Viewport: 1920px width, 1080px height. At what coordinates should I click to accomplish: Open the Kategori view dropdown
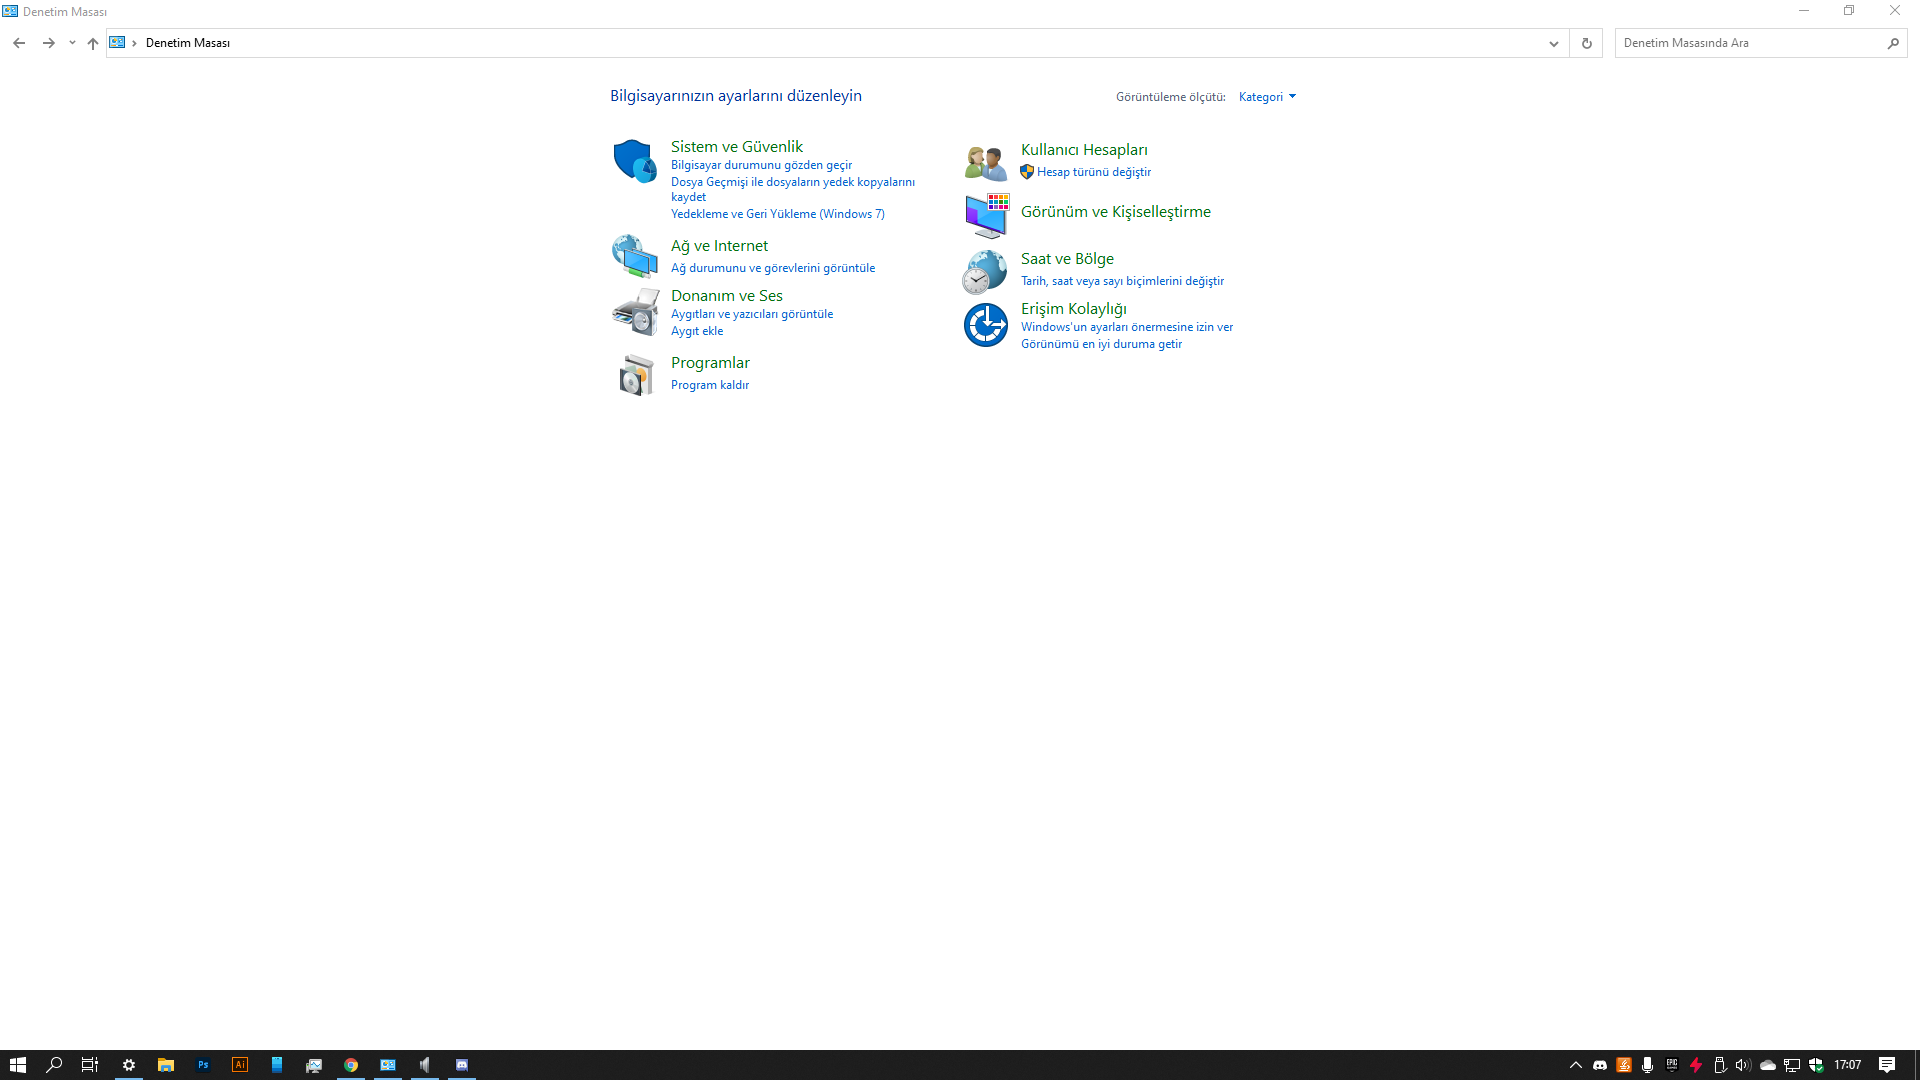click(1267, 97)
